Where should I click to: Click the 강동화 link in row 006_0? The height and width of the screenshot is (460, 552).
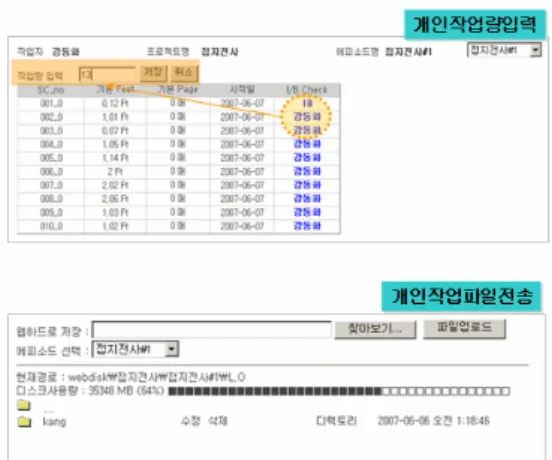[307, 171]
